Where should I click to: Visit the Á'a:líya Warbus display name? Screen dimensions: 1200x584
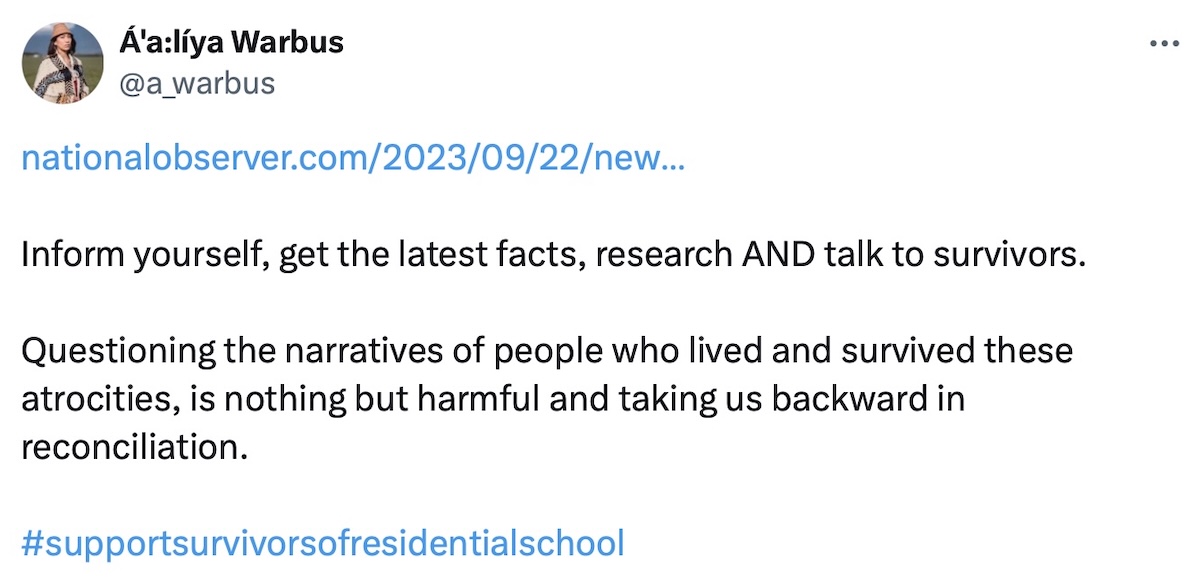[231, 43]
